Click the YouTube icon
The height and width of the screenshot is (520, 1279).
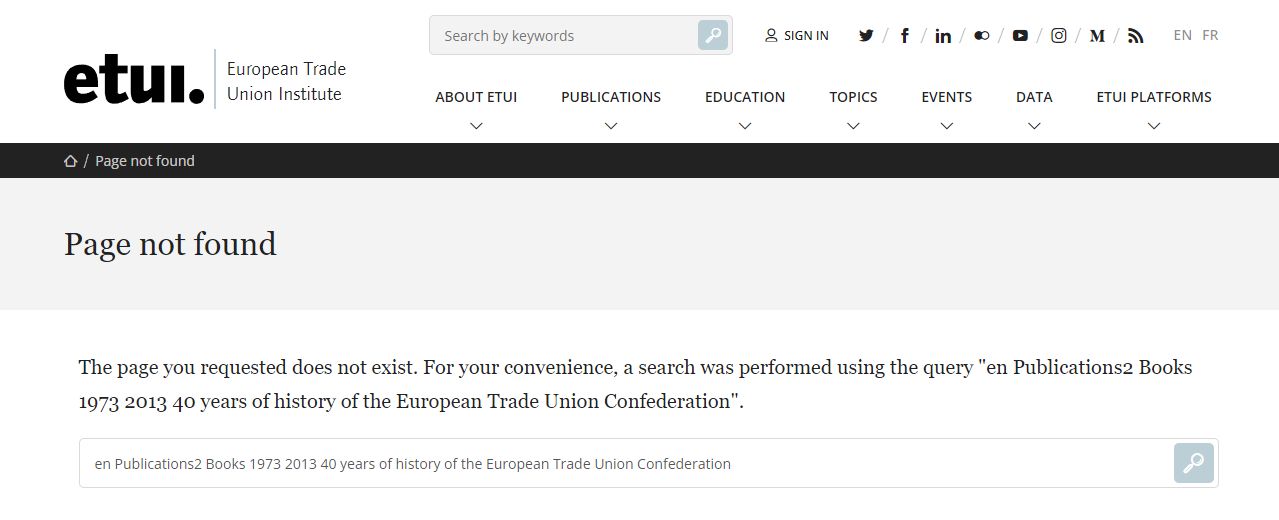coord(1020,36)
